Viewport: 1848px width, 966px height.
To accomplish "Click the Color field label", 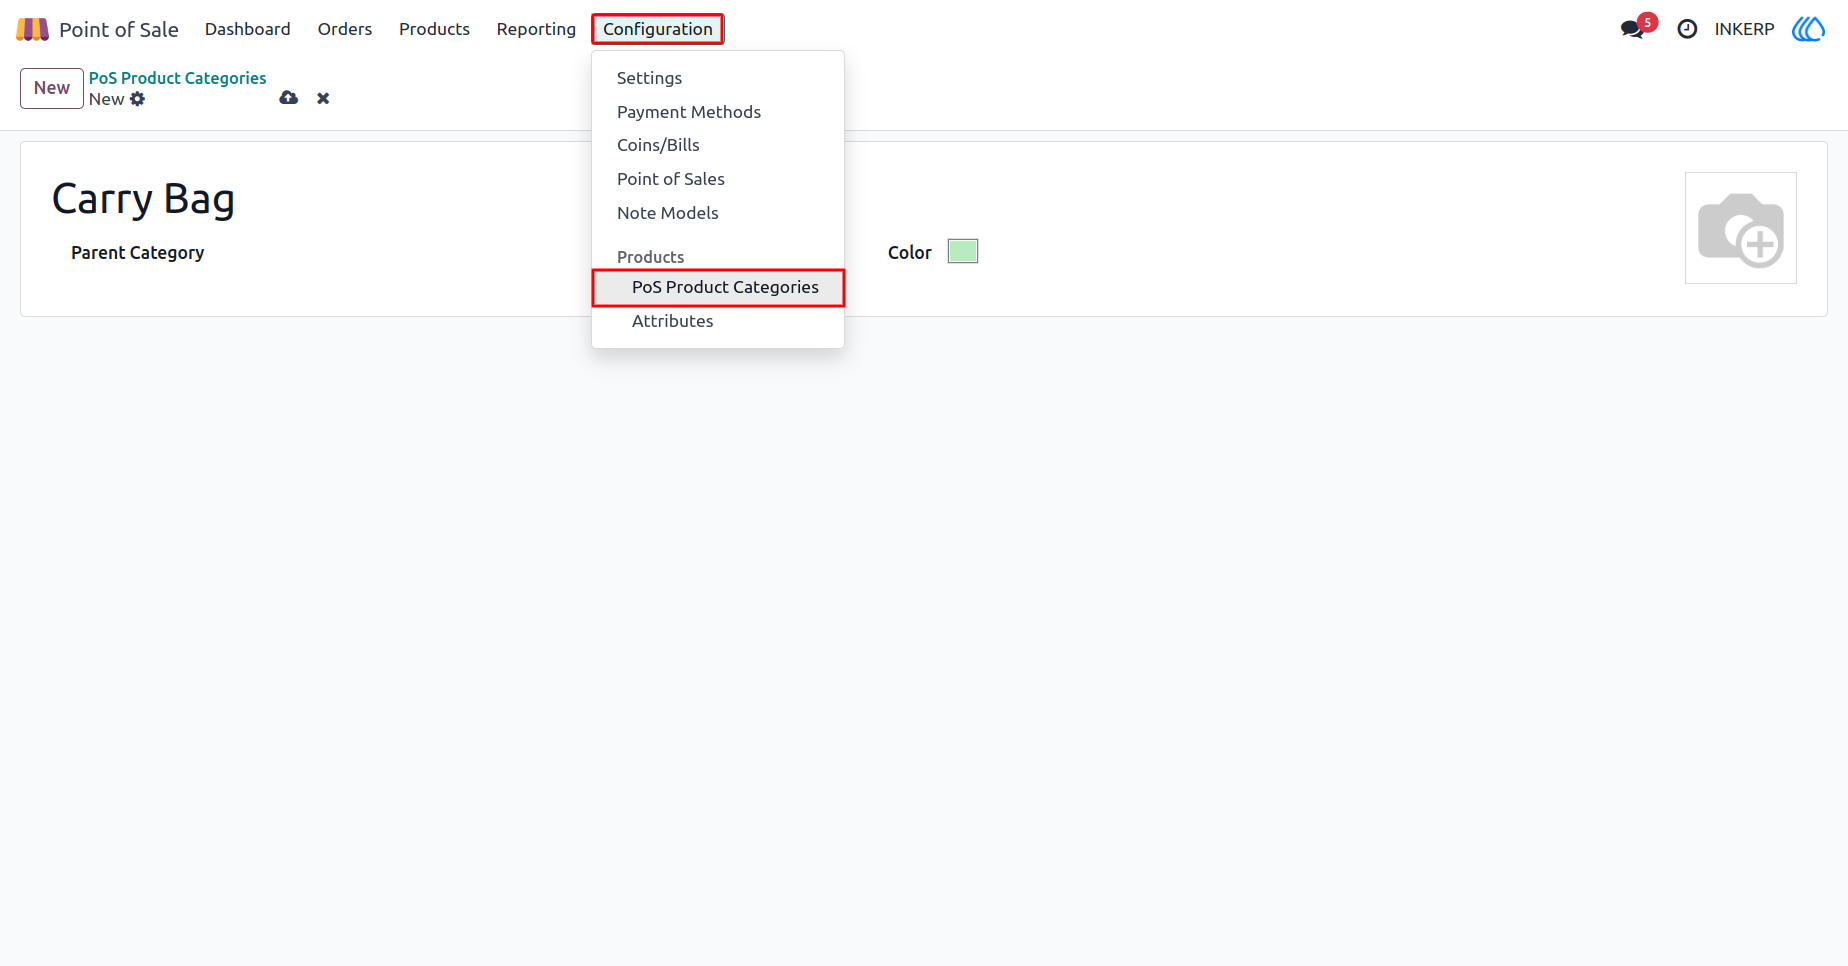I will (x=910, y=253).
